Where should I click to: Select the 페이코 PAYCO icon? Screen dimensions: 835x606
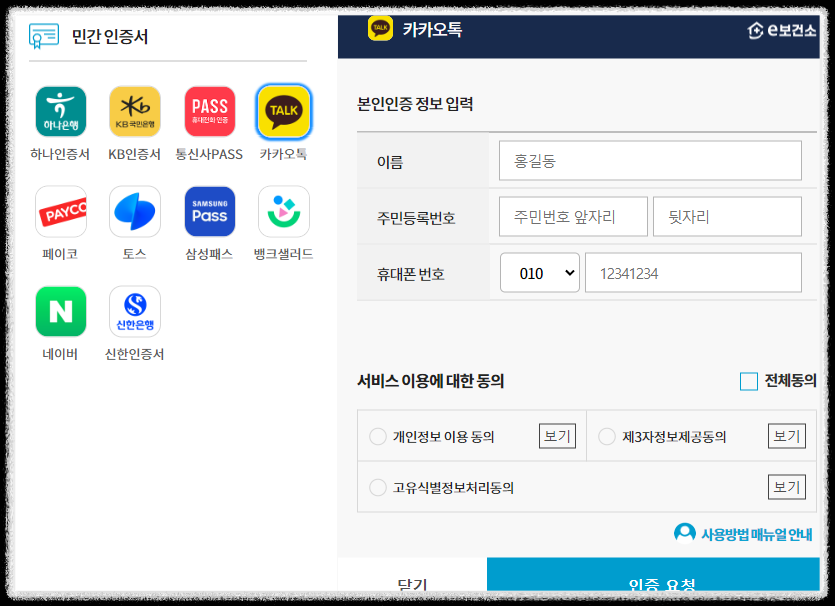pyautogui.click(x=61, y=211)
